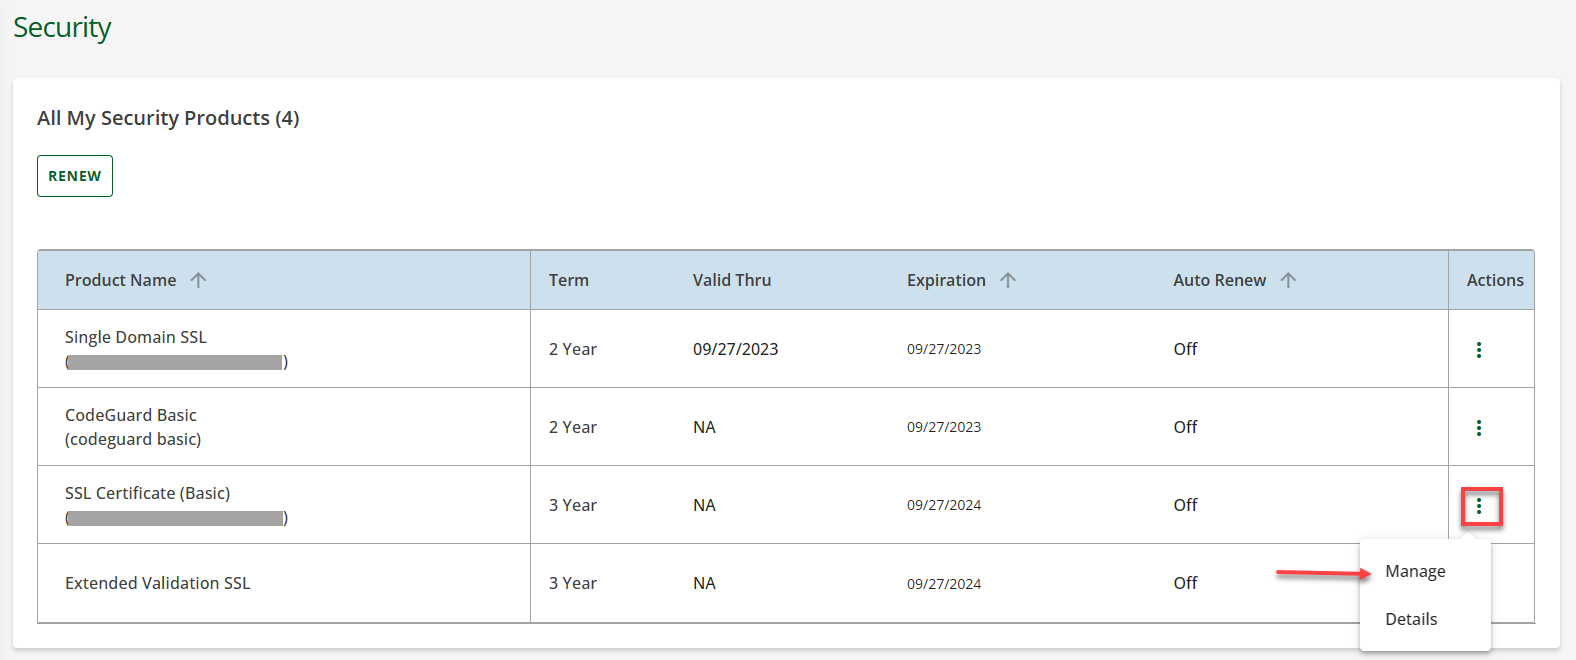
Task: Click Auto Renew Off for CodeGuard Basic
Action: click(x=1185, y=427)
